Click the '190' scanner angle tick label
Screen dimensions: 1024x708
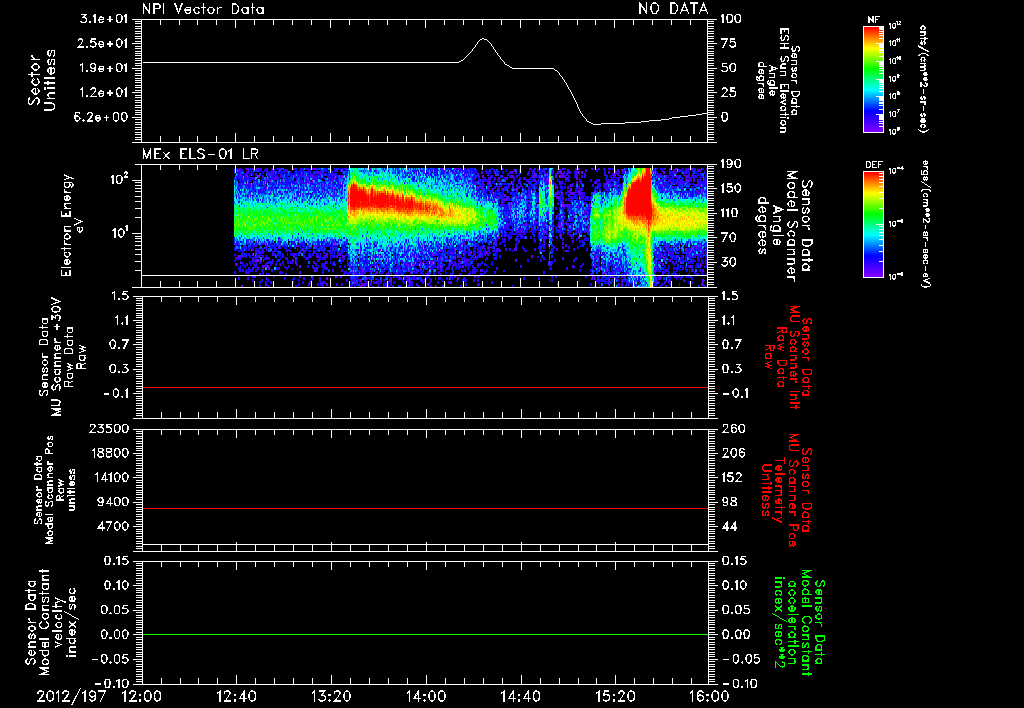pos(731,164)
